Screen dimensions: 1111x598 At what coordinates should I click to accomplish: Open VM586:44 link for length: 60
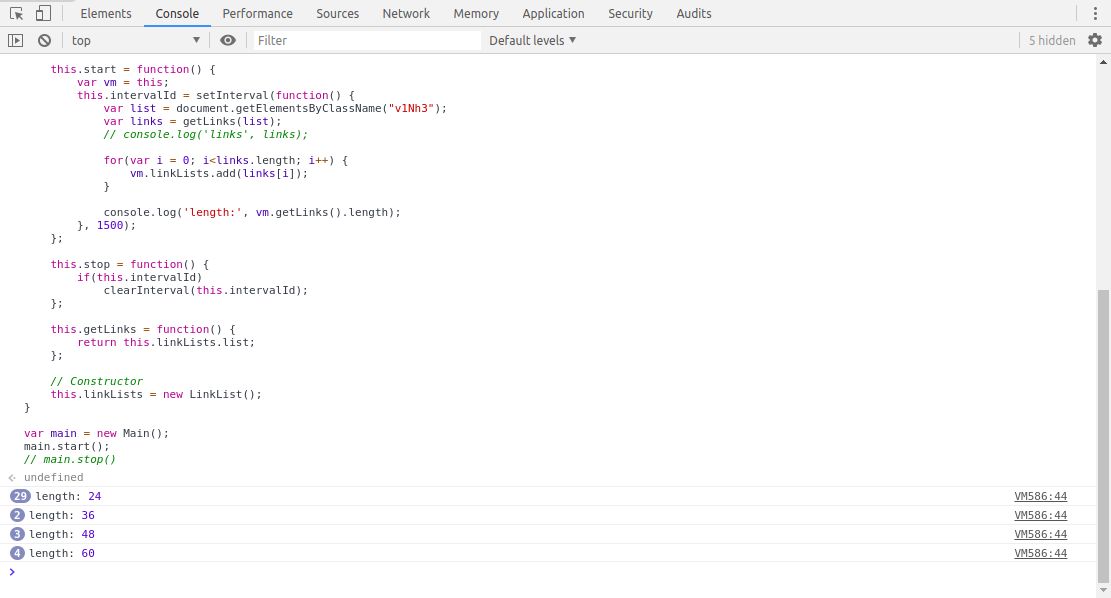[x=1040, y=553]
